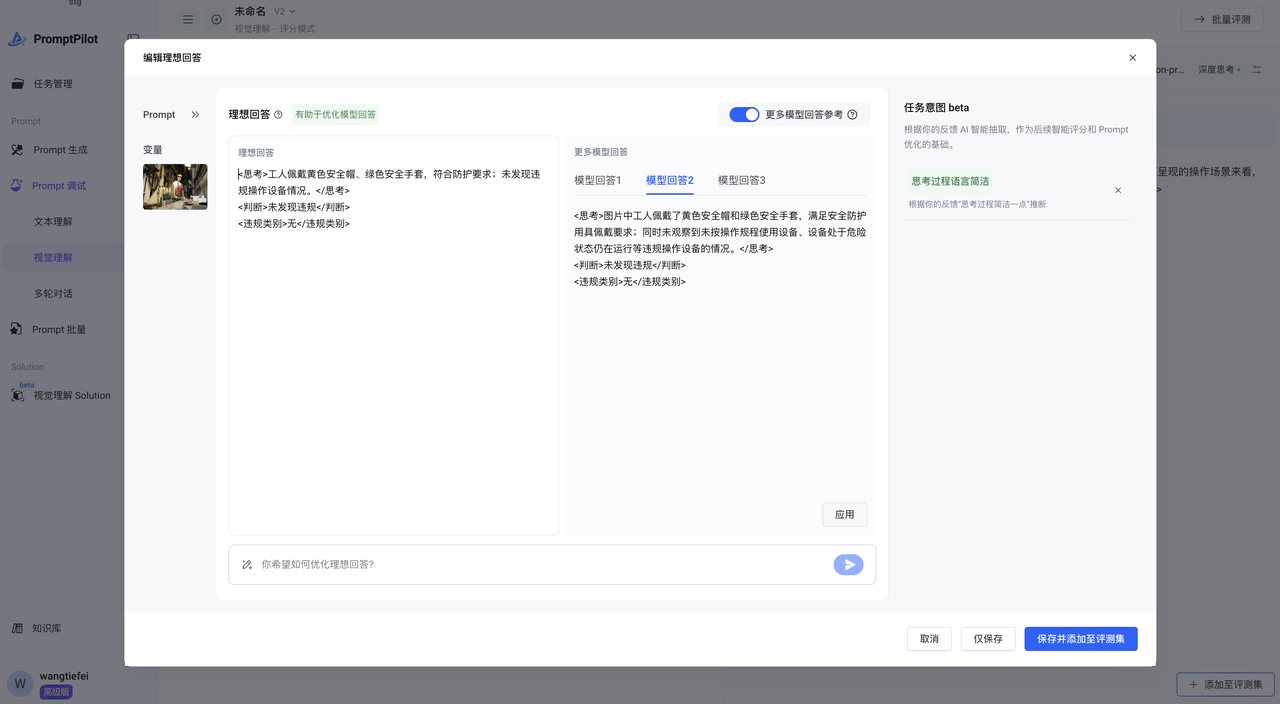Collapse the Prompt panel double-chevron
This screenshot has width=1280, height=704.
195,115
